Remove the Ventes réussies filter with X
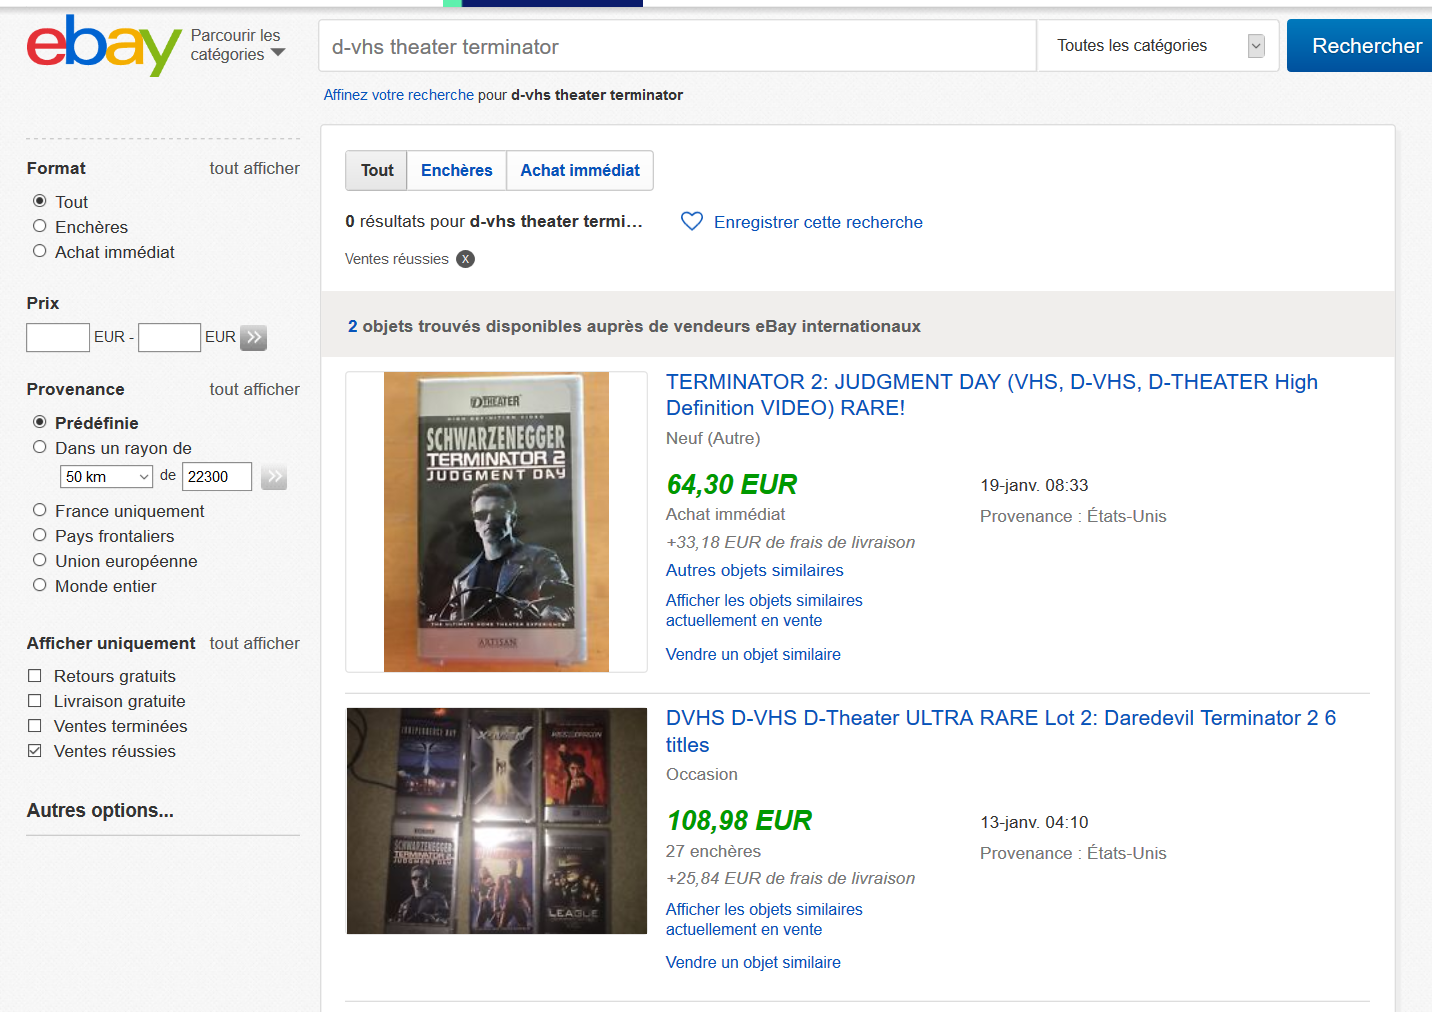 pyautogui.click(x=466, y=259)
